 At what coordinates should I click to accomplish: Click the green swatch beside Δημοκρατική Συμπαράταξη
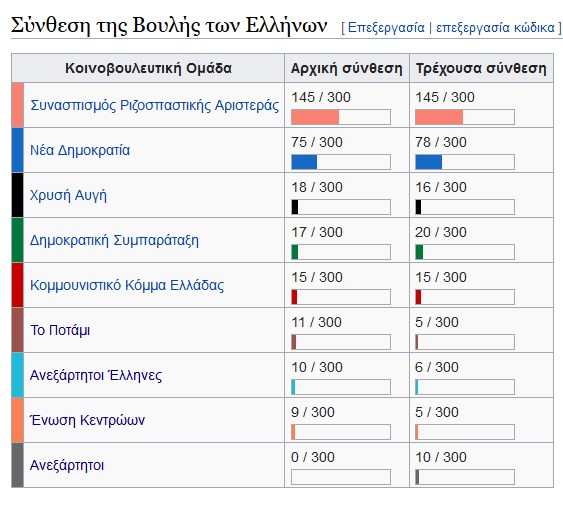pyautogui.click(x=18, y=240)
